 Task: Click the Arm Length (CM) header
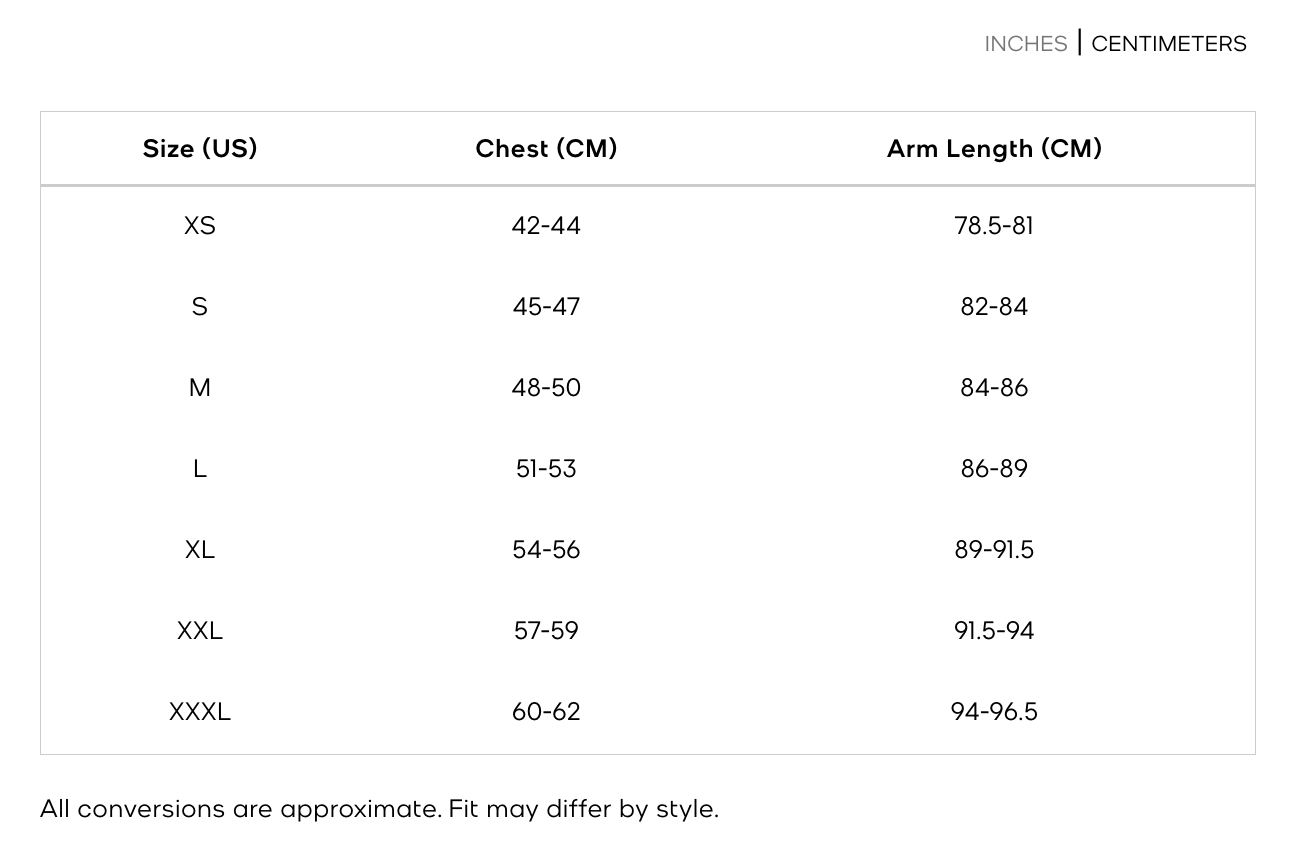(994, 149)
